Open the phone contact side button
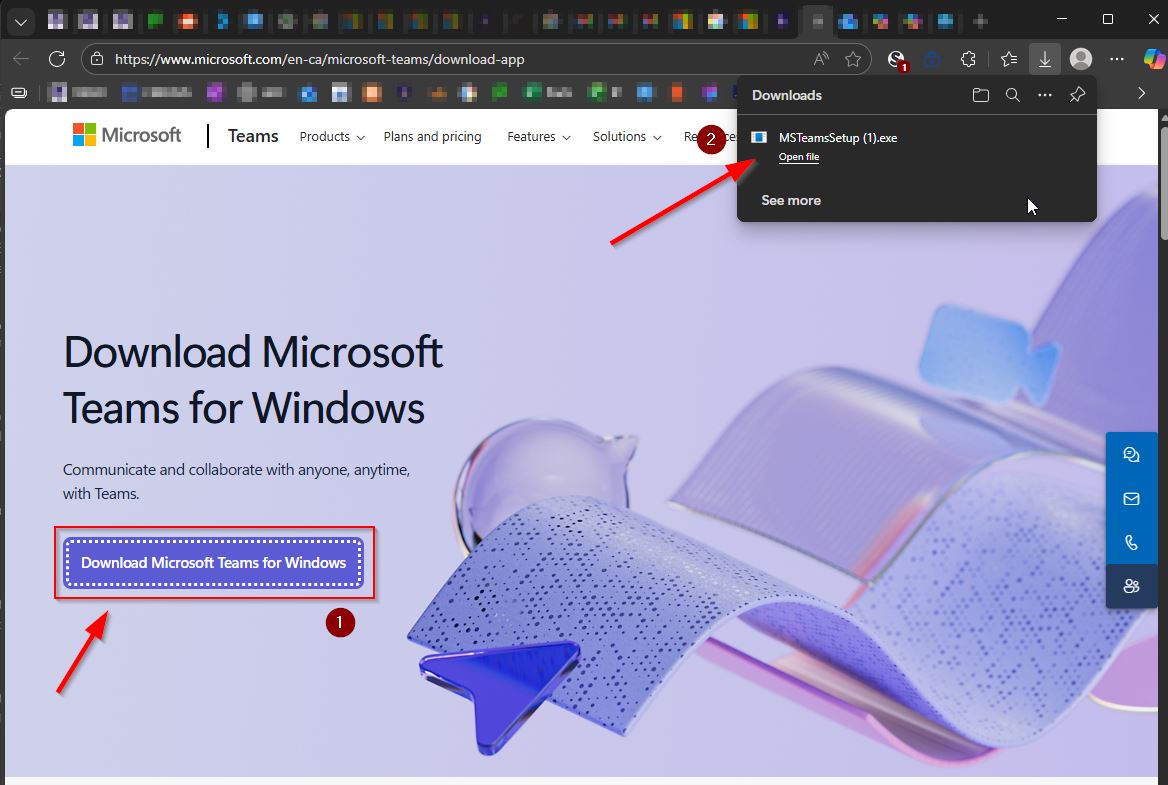 [1131, 542]
